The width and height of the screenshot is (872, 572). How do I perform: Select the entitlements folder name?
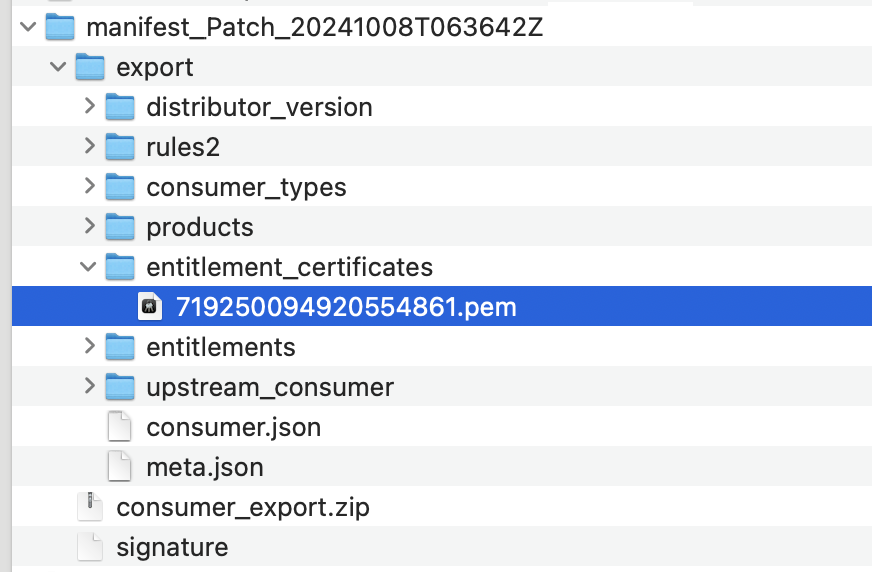pos(220,347)
